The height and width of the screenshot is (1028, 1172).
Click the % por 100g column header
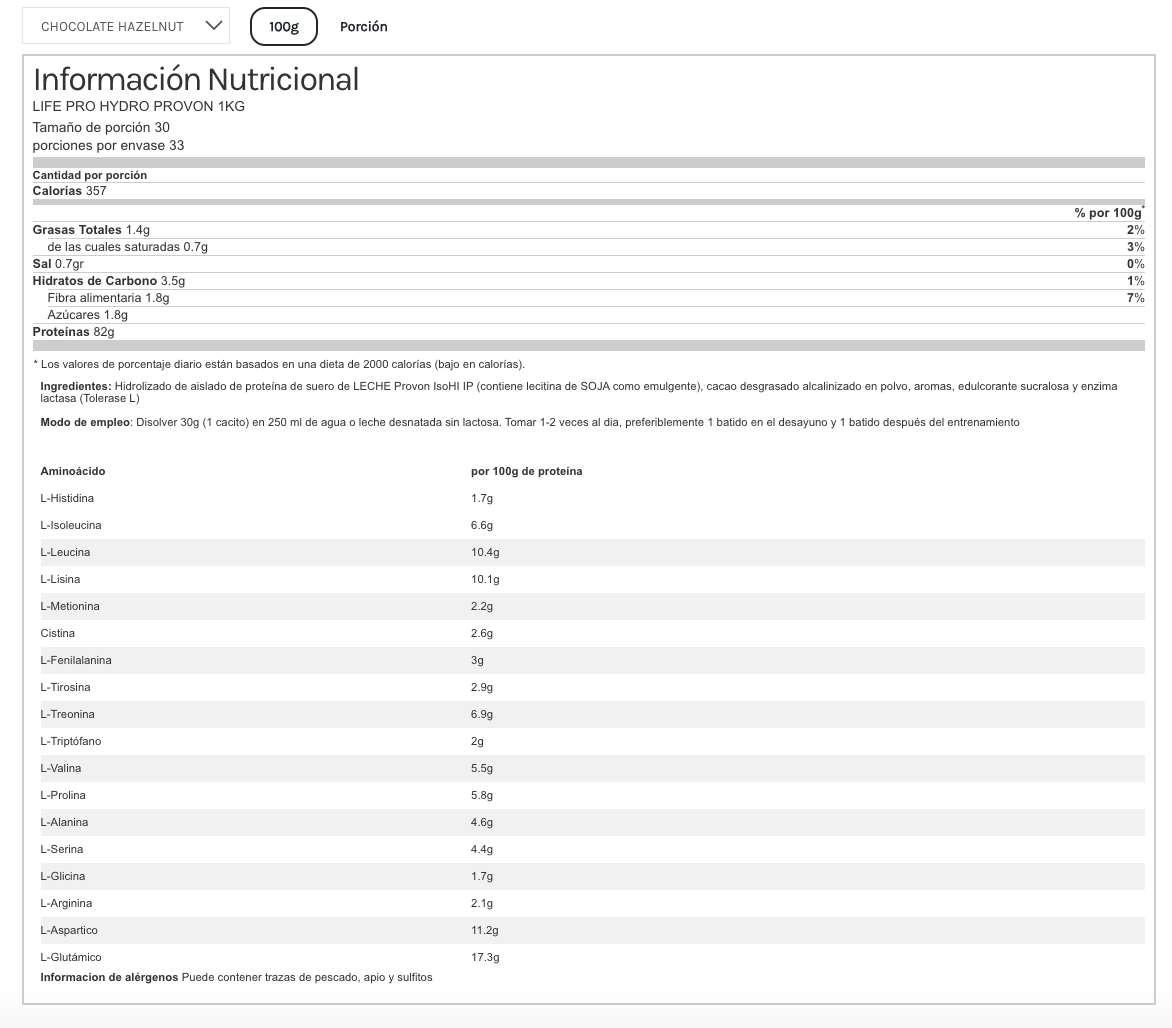point(1108,213)
